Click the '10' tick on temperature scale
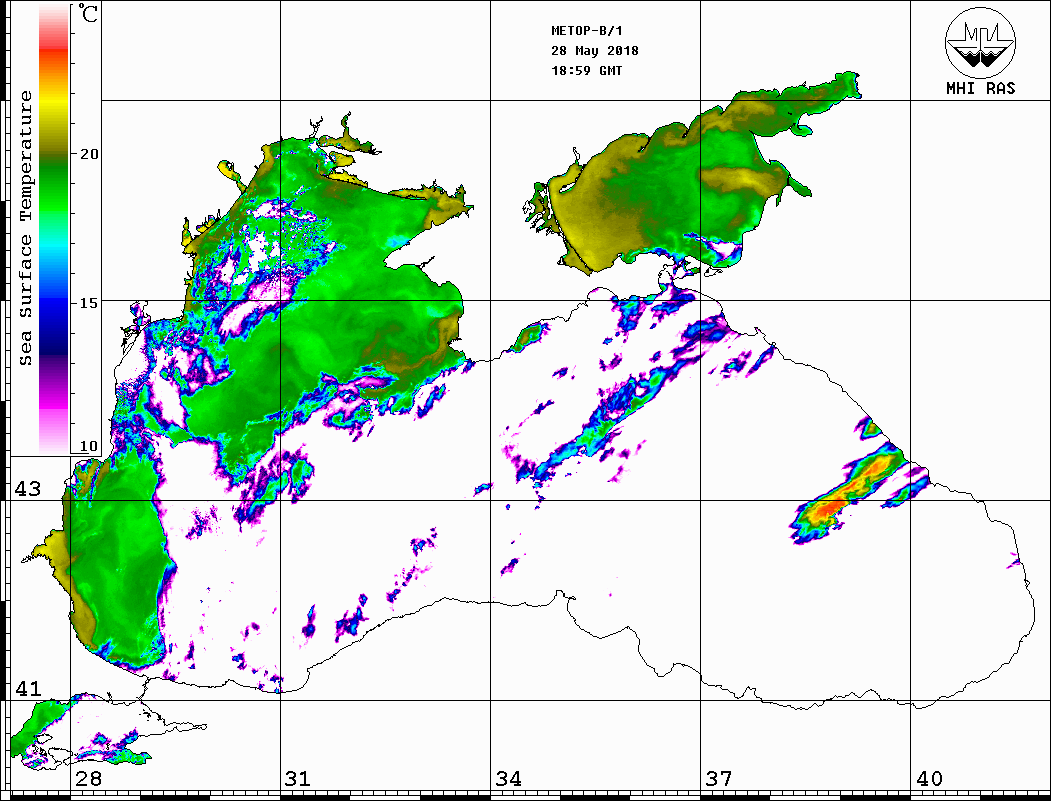 pos(88,446)
